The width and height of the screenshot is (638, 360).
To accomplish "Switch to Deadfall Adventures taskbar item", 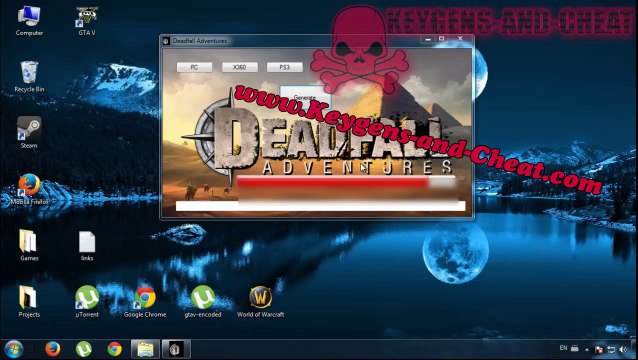I will [176, 349].
